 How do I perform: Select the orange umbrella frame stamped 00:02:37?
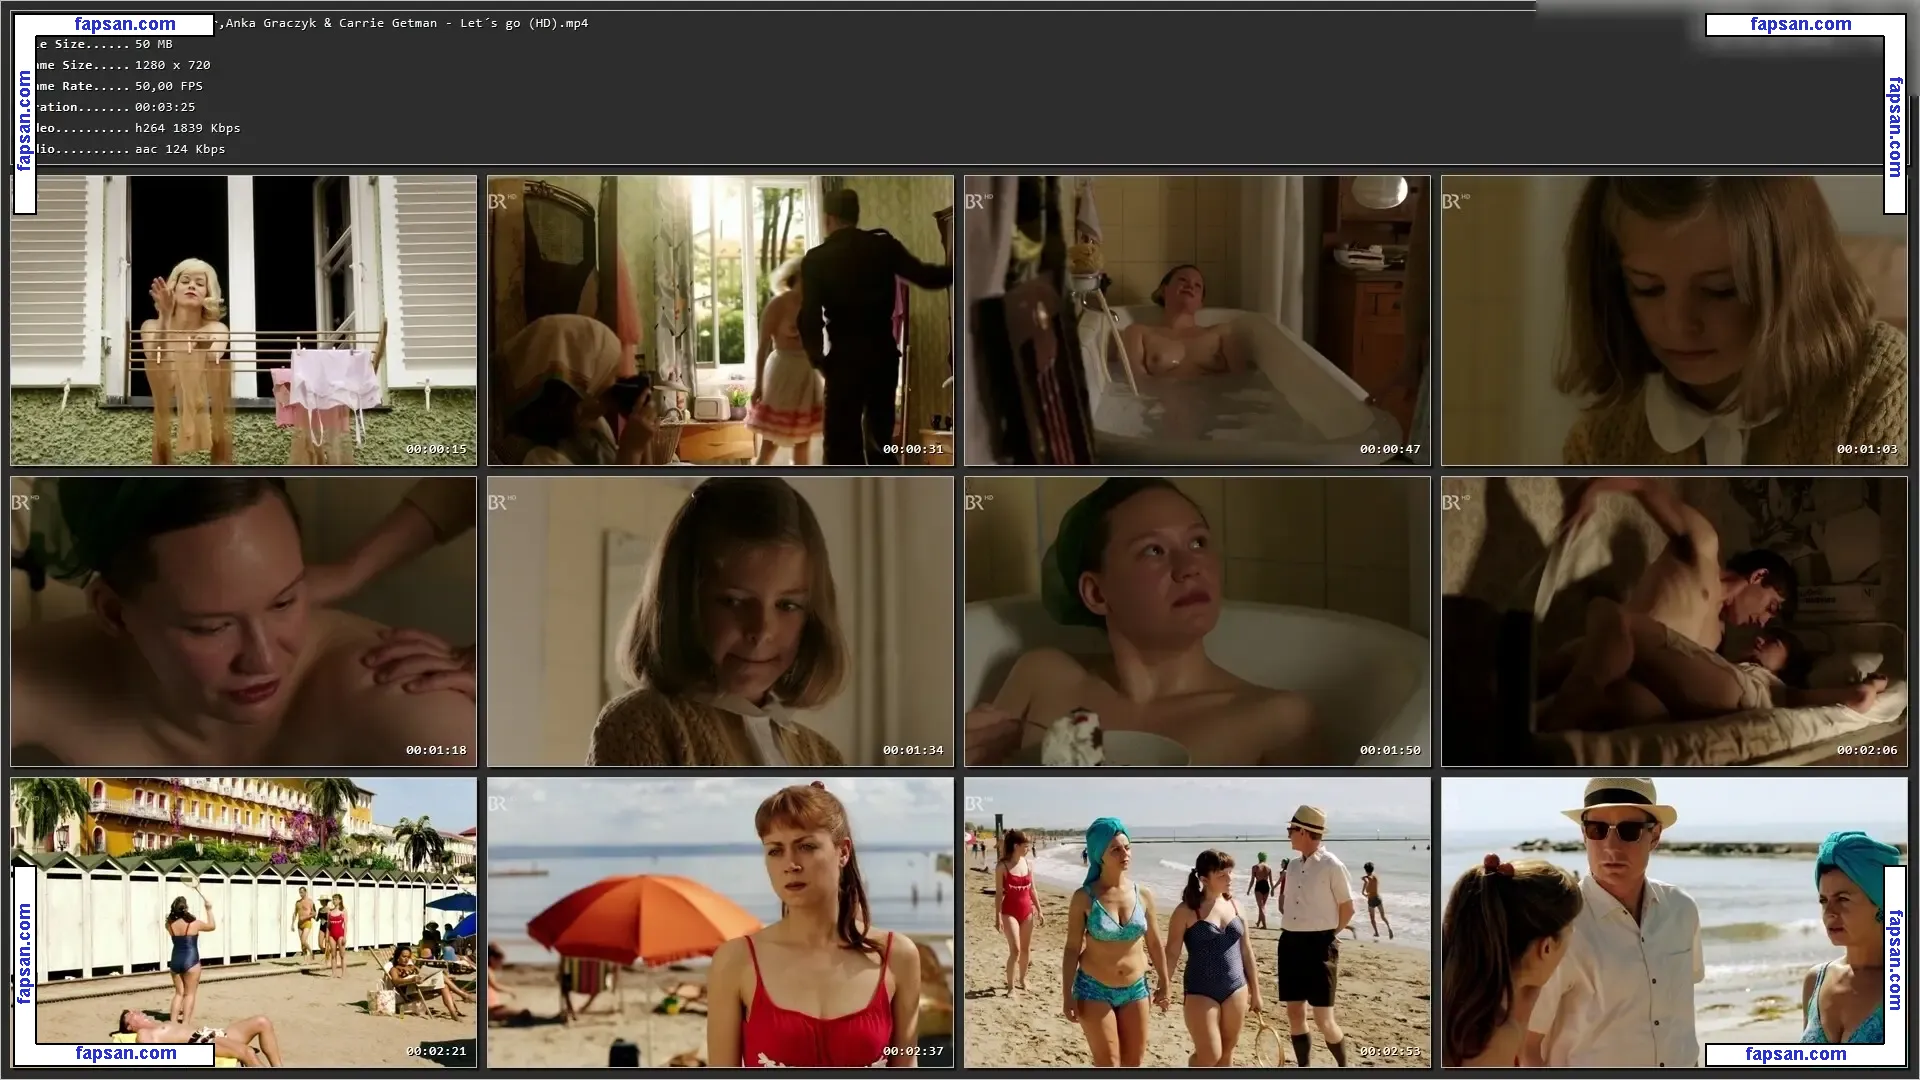pyautogui.click(x=720, y=922)
